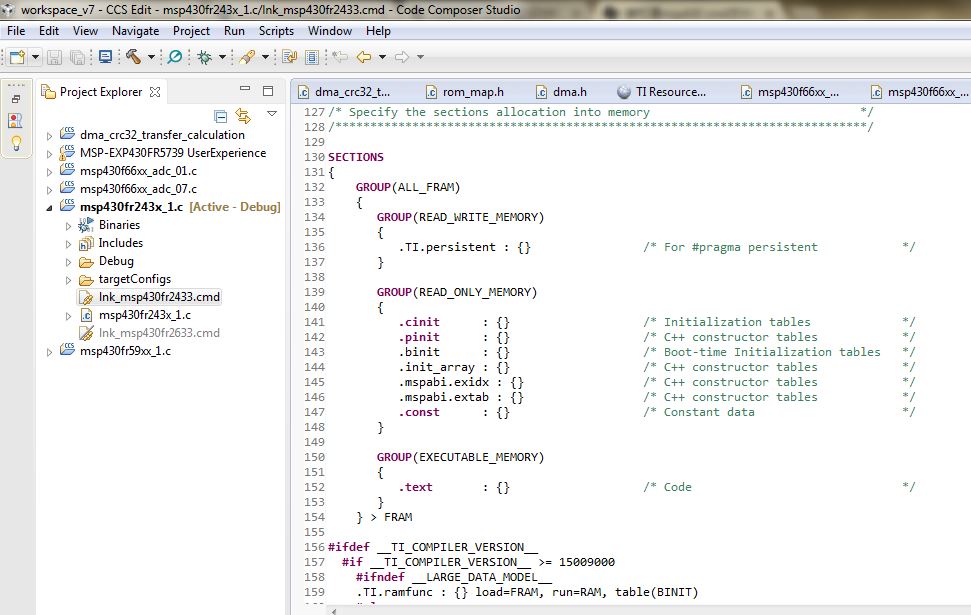The height and width of the screenshot is (615, 971).
Task: Select msp430fr59xx_1.c project in tree
Action: tap(125, 351)
